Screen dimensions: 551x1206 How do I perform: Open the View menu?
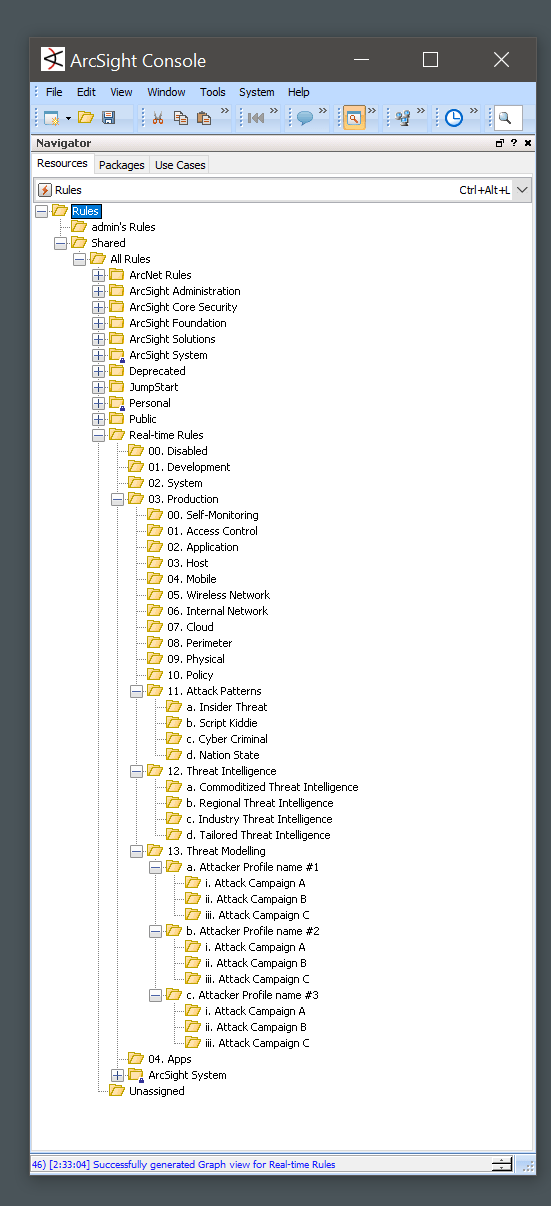[121, 92]
